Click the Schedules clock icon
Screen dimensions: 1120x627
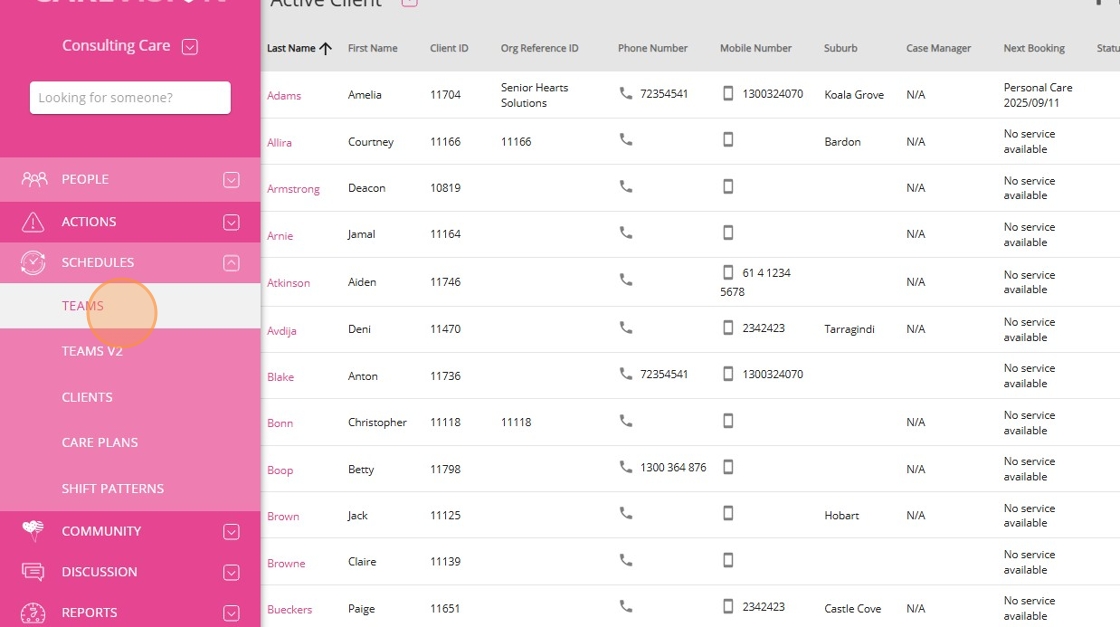pos(33,262)
